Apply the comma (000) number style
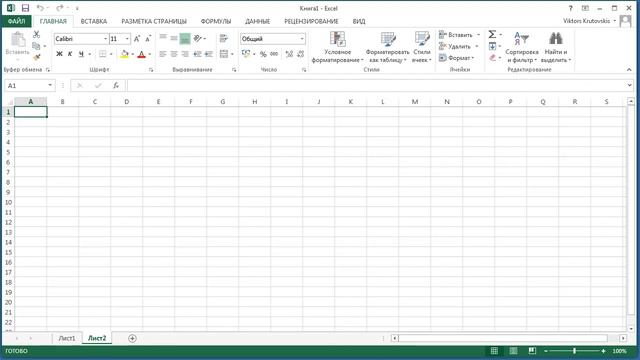The height and width of the screenshot is (360, 640). pyautogui.click(x=274, y=54)
